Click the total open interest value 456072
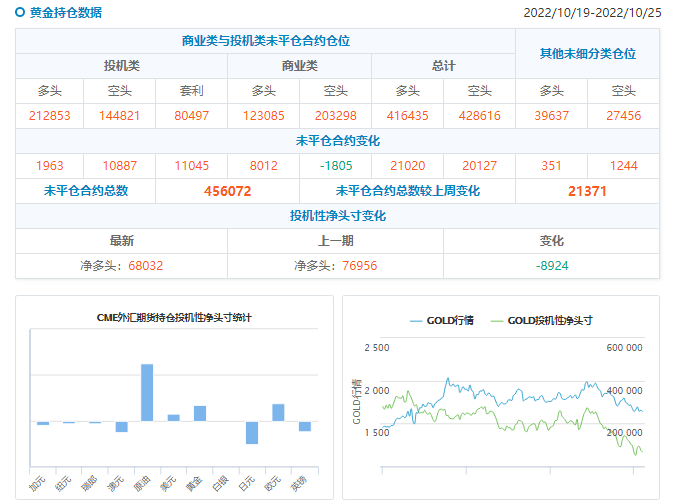Screen dimensions: 677x502 pos(227,191)
